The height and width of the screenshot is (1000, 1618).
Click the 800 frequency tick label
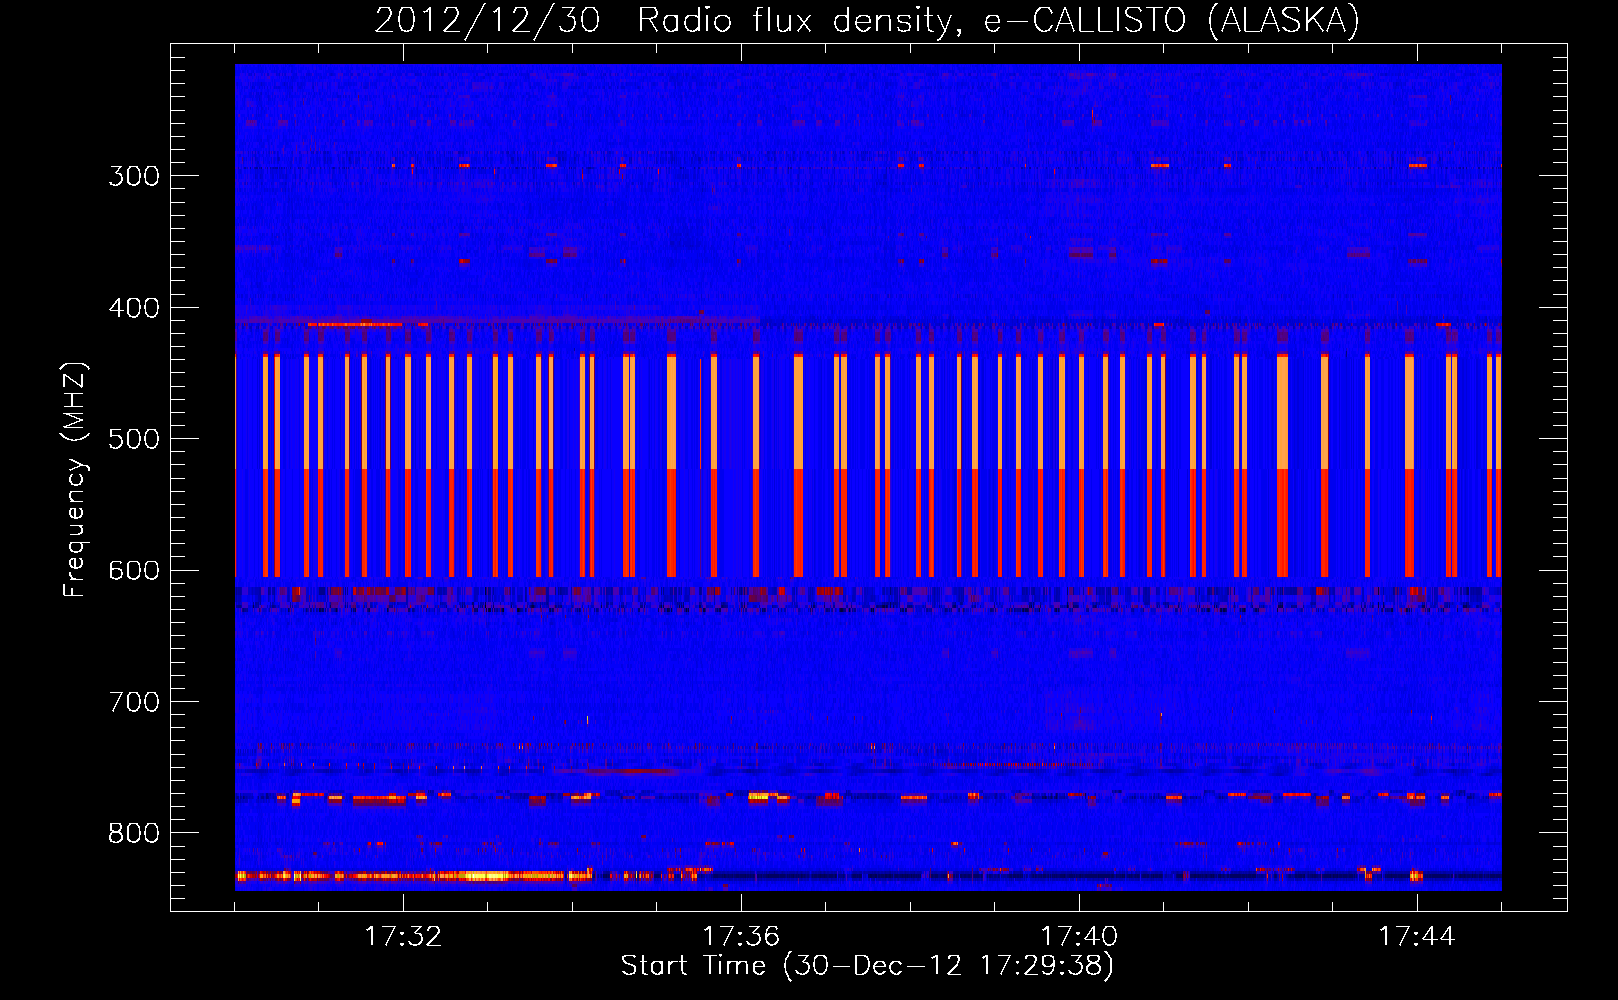click(x=134, y=834)
